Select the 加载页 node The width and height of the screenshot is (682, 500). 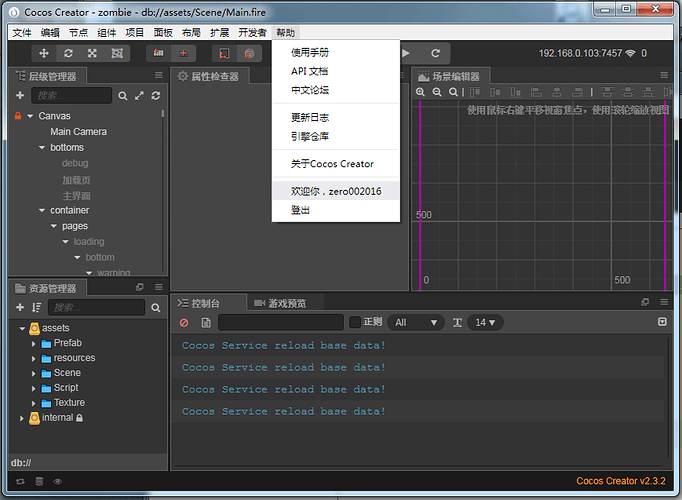click(x=76, y=180)
